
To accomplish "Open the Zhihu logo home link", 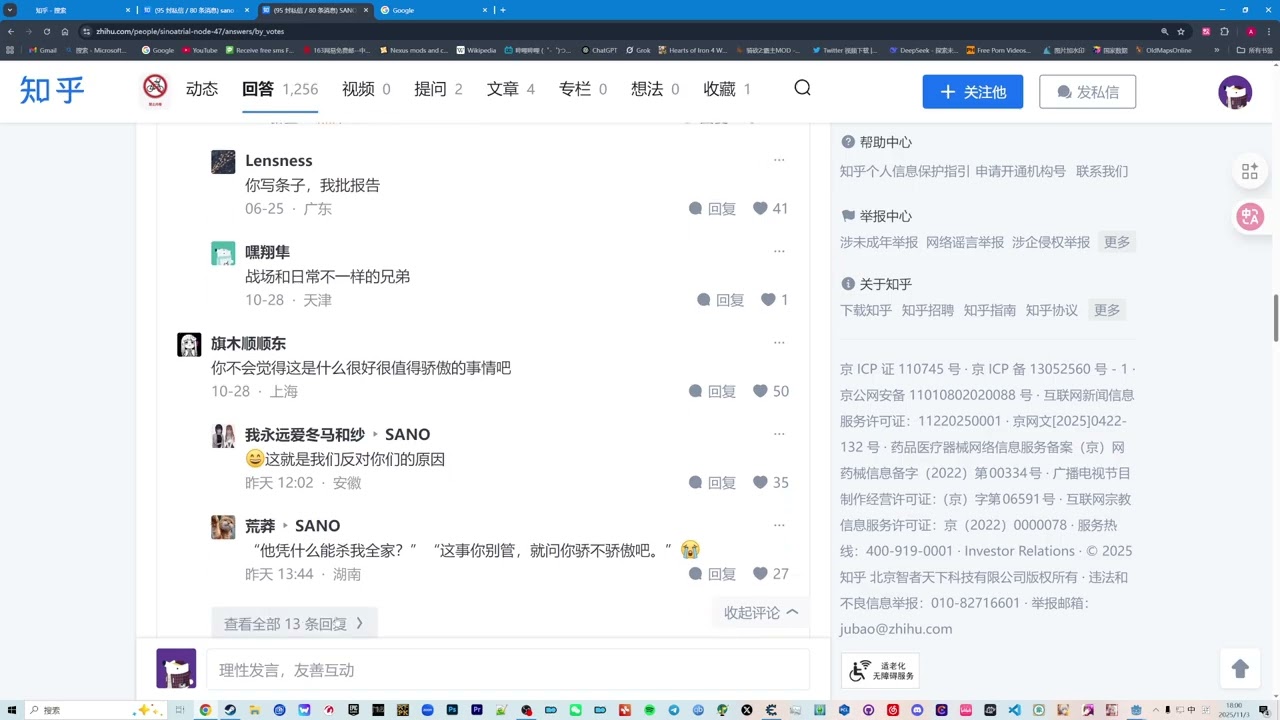I will pyautogui.click(x=52, y=90).
